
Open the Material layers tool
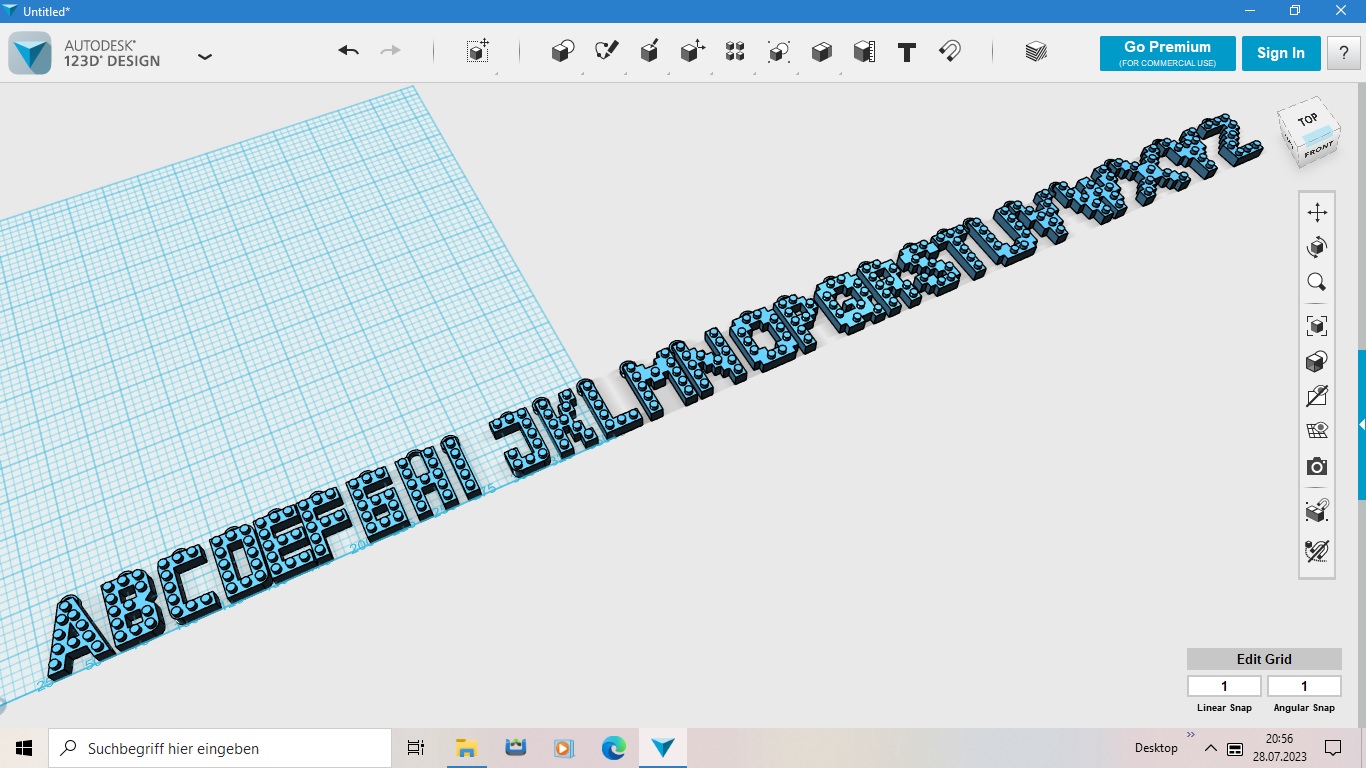[x=1036, y=52]
